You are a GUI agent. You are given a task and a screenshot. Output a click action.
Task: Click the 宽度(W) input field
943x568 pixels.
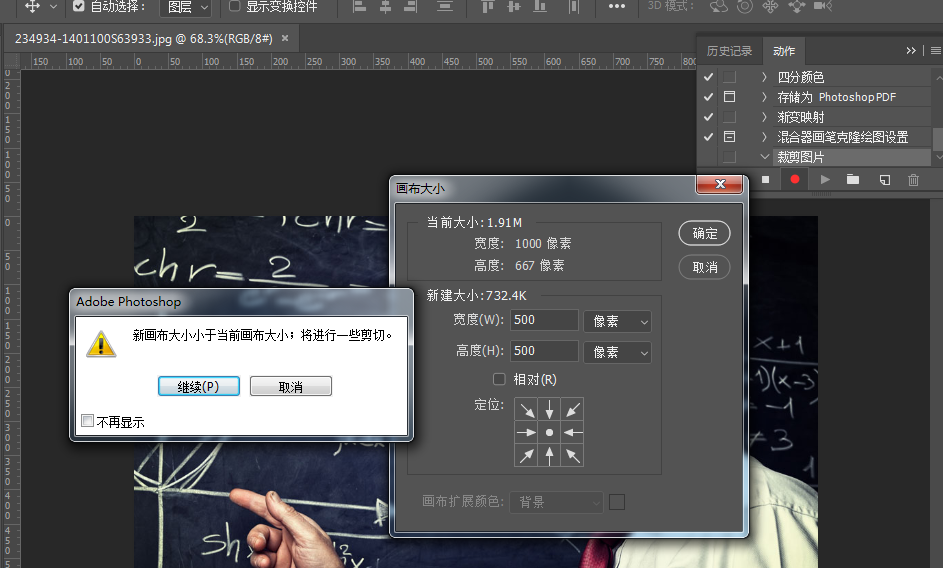pos(544,320)
